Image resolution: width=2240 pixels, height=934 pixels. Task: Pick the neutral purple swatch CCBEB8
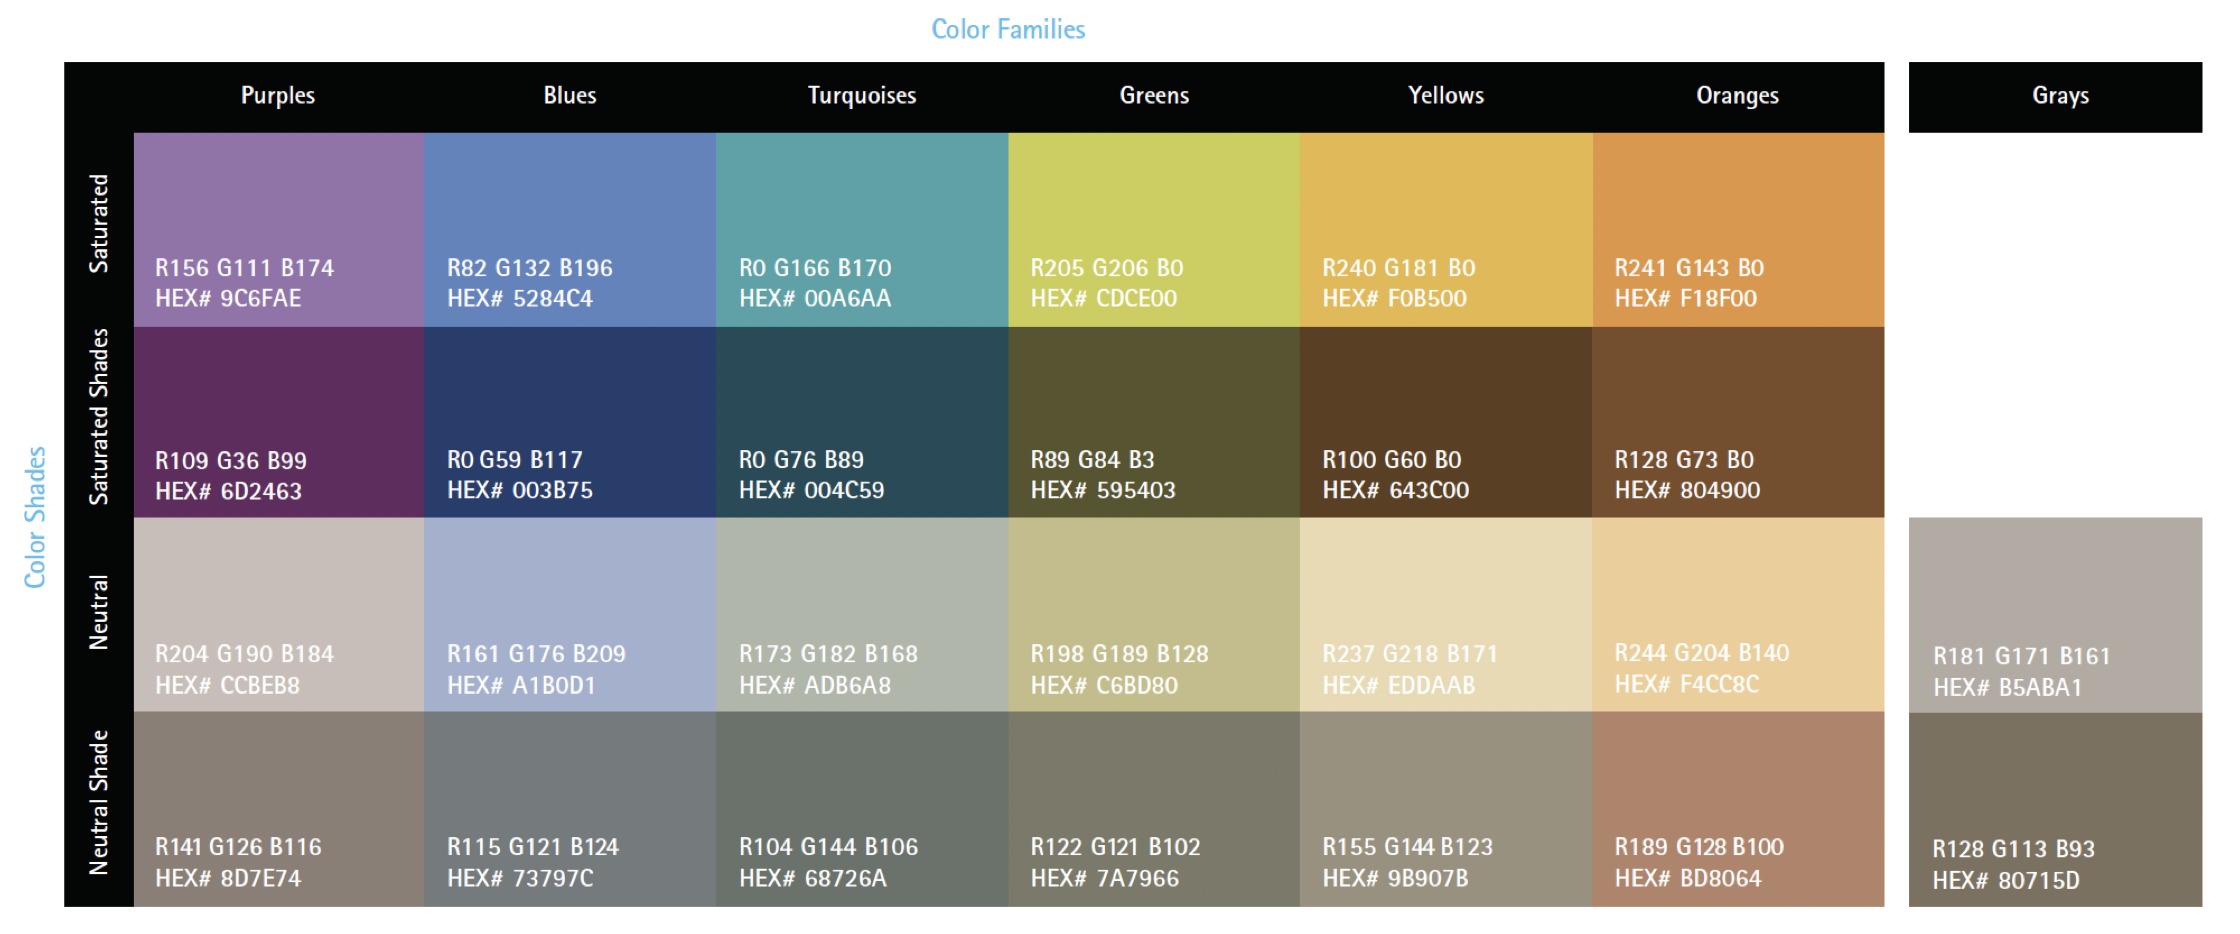tap(278, 613)
